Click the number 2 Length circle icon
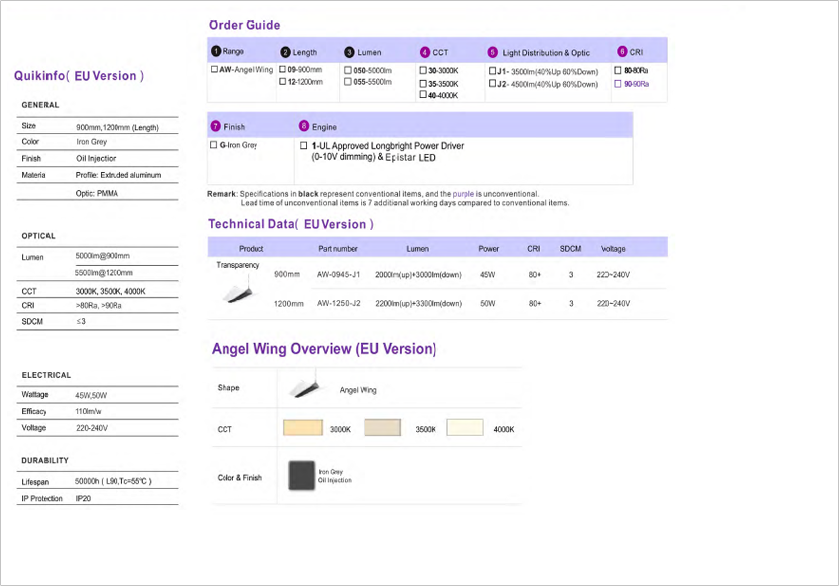The image size is (839, 586). tap(285, 52)
